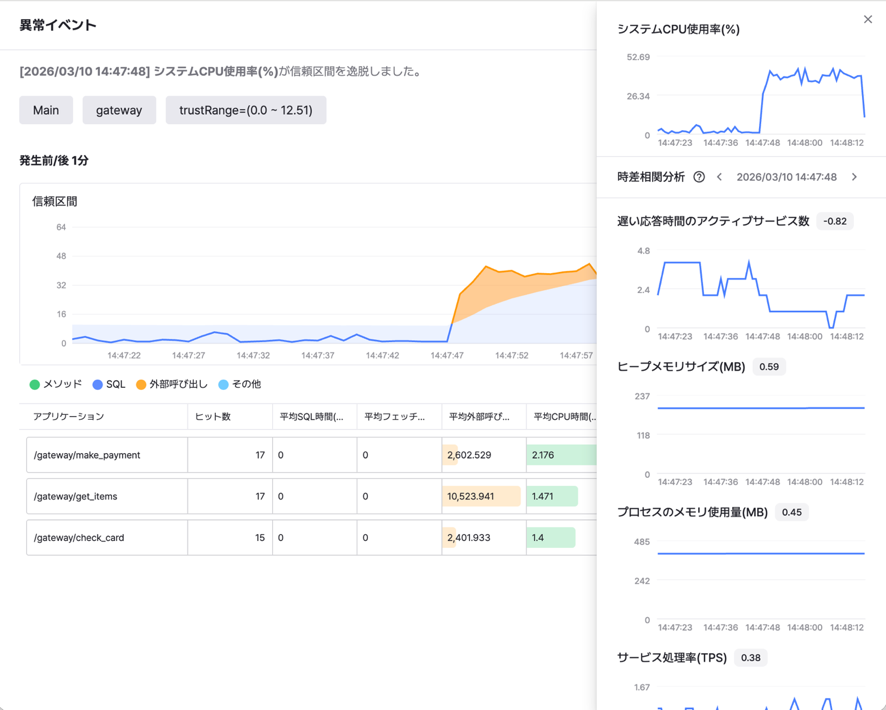Image resolution: width=886 pixels, height=710 pixels.
Task: Click the Main tag chip
Action: (46, 110)
